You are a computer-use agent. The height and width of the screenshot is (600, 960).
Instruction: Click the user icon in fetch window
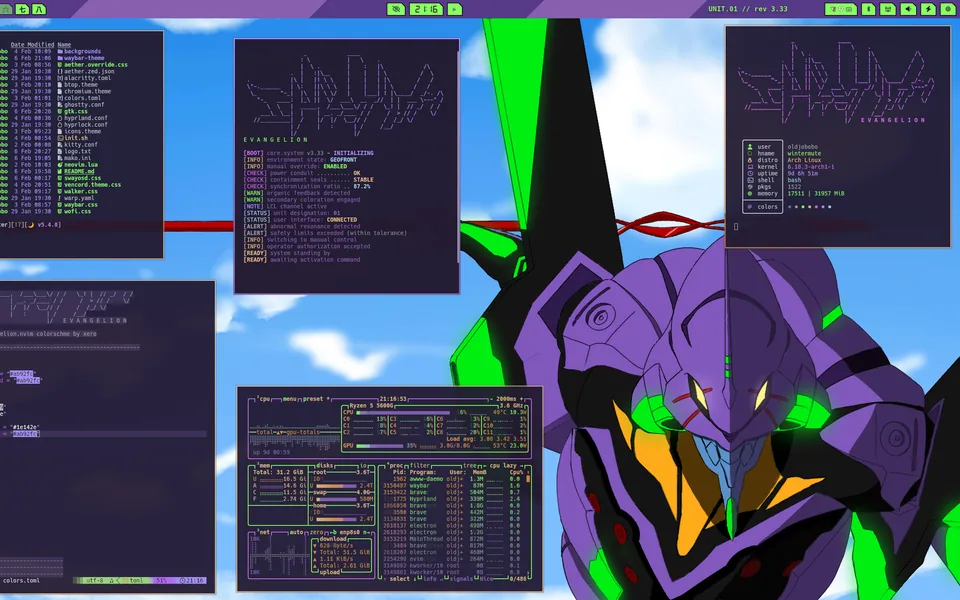pyautogui.click(x=750, y=147)
